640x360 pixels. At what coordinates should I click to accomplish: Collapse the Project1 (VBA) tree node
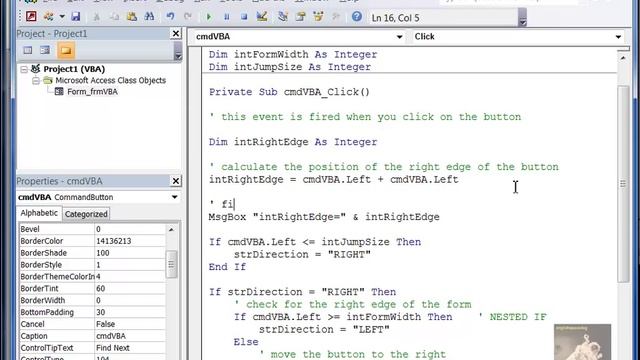(x=24, y=69)
